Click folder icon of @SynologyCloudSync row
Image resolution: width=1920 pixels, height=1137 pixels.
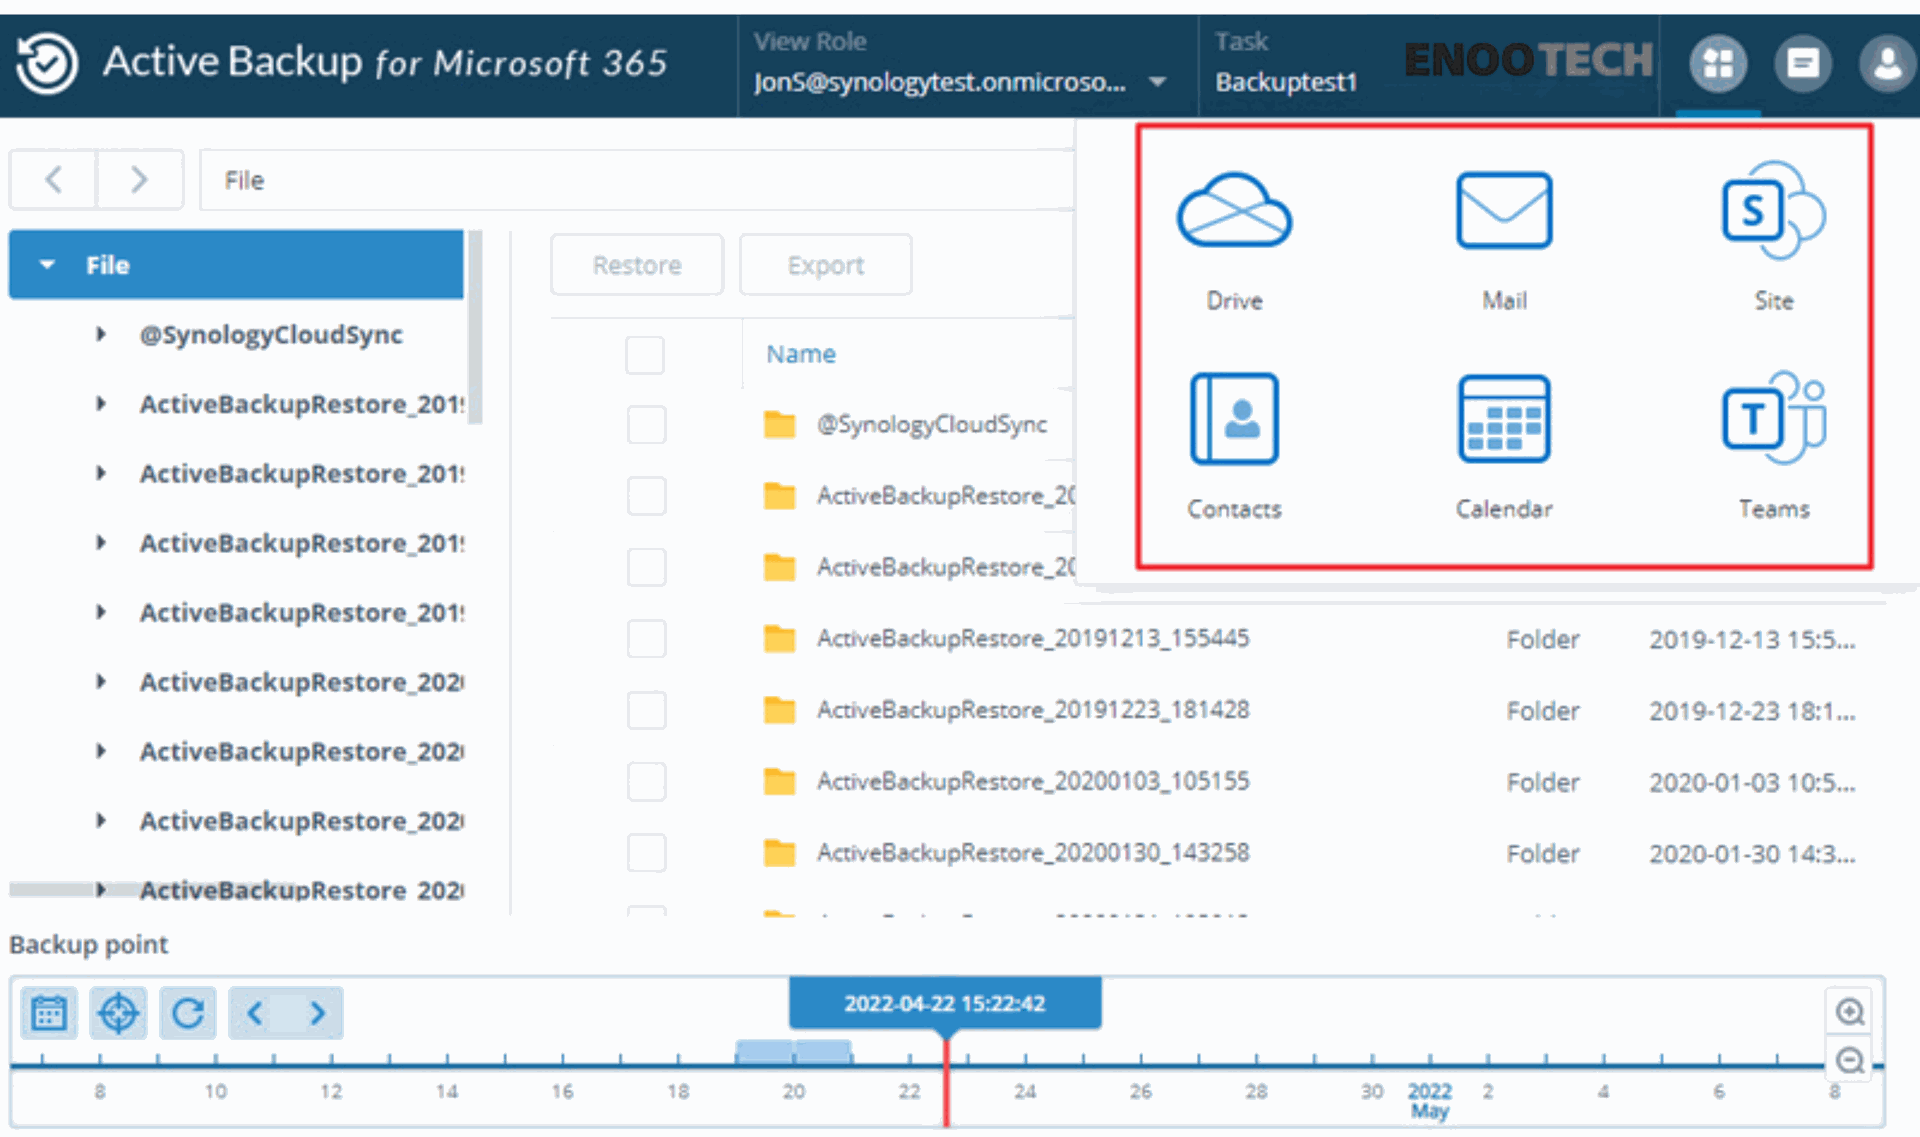tap(779, 425)
